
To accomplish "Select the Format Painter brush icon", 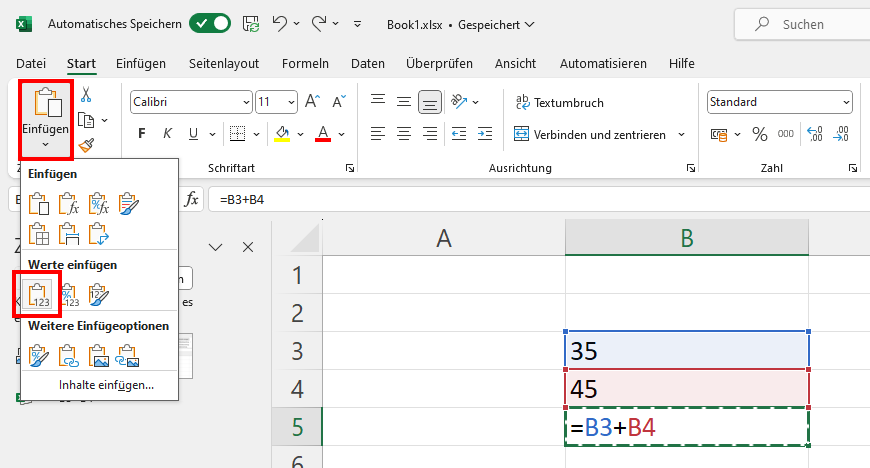I will click(86, 145).
